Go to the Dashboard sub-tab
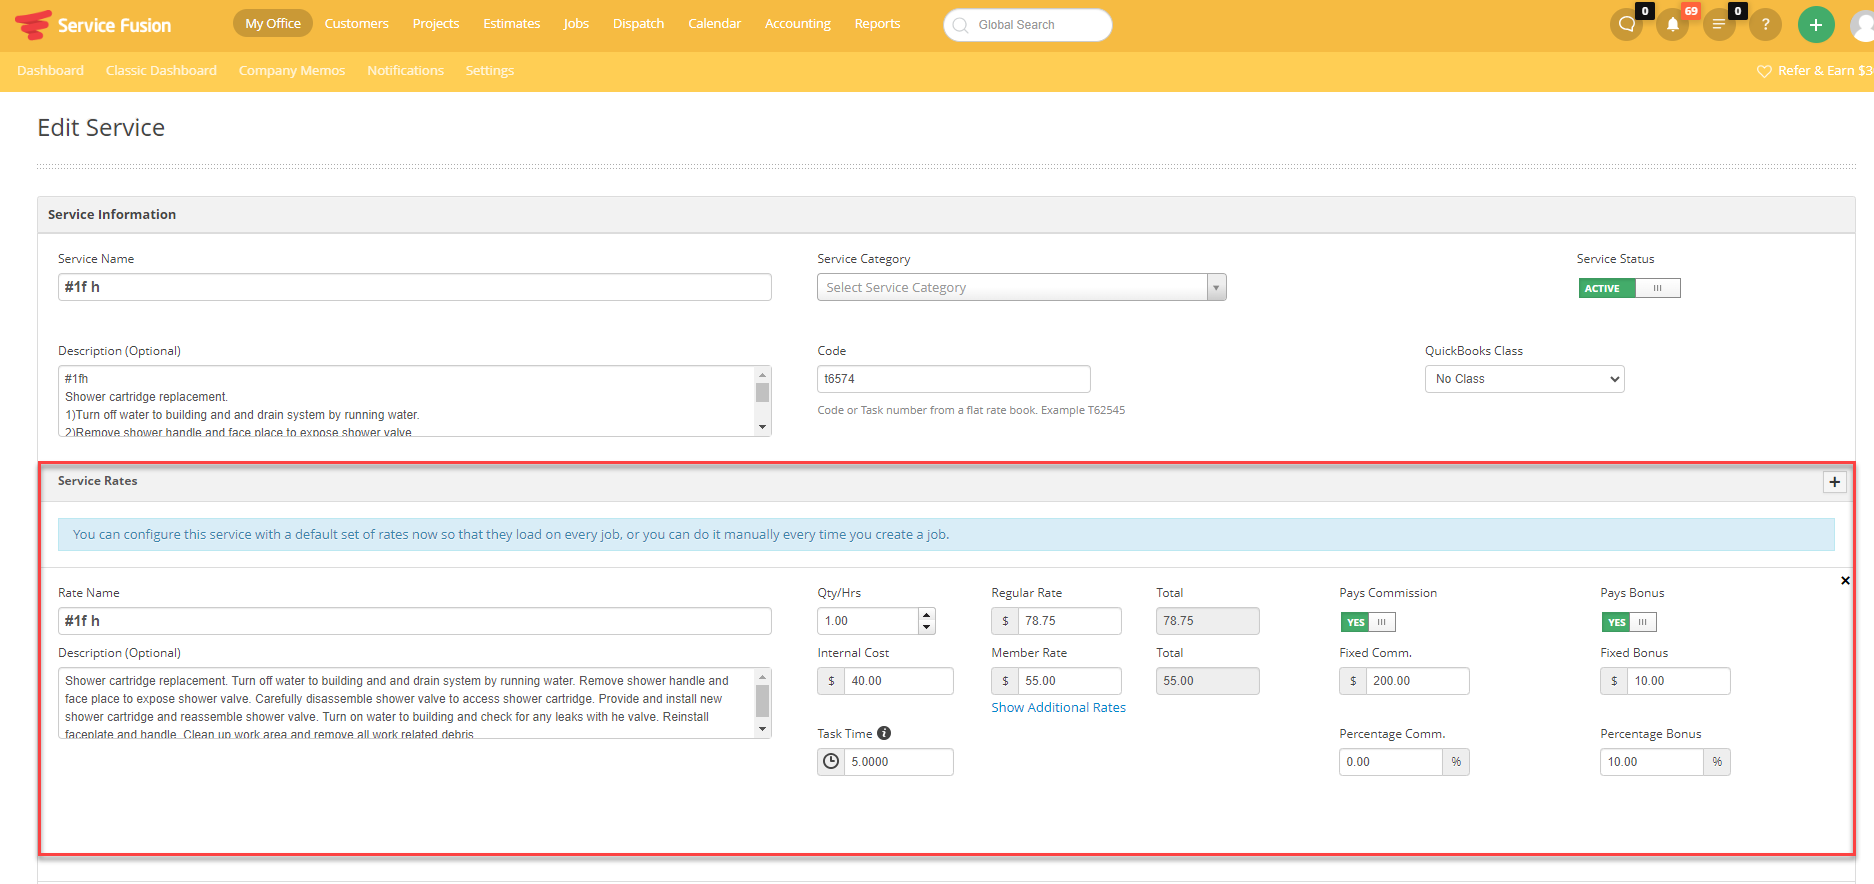This screenshot has height=884, width=1874. pos(50,71)
